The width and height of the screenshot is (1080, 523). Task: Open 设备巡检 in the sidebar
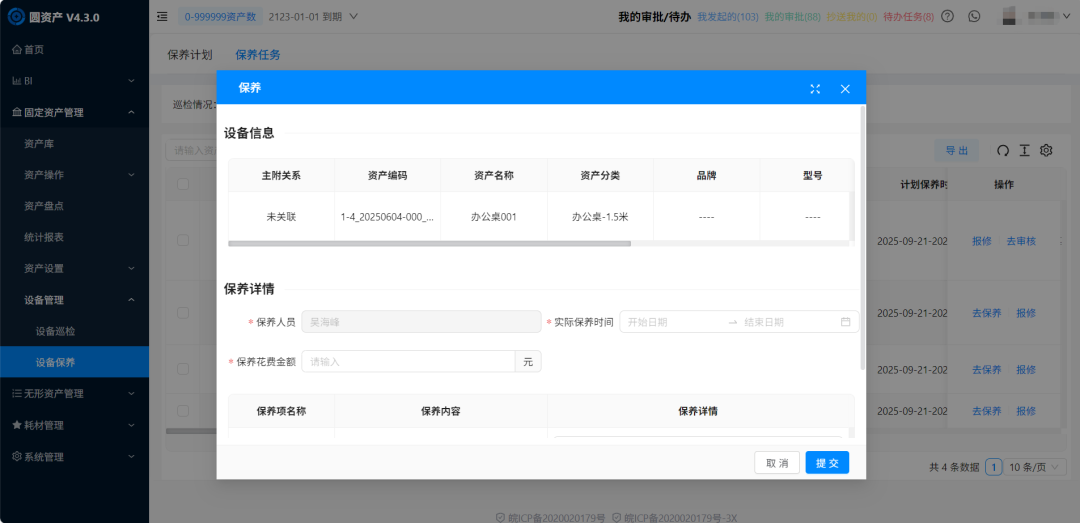(55, 331)
